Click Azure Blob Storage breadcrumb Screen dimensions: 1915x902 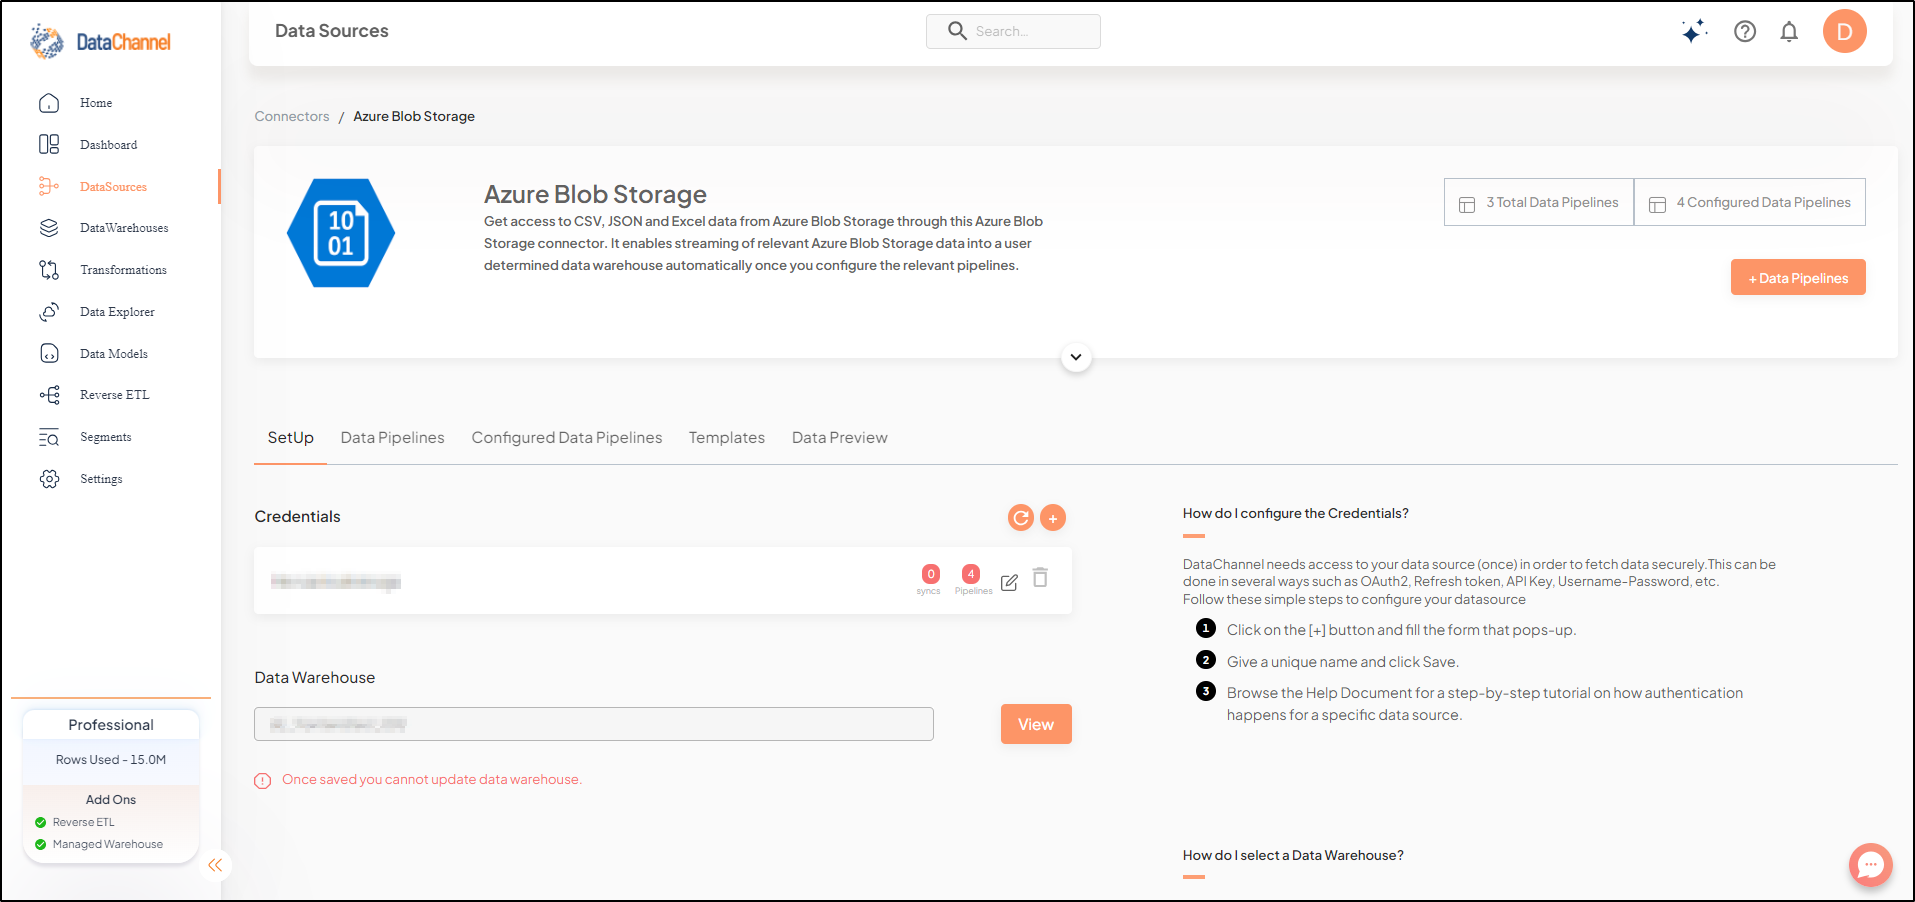point(414,116)
